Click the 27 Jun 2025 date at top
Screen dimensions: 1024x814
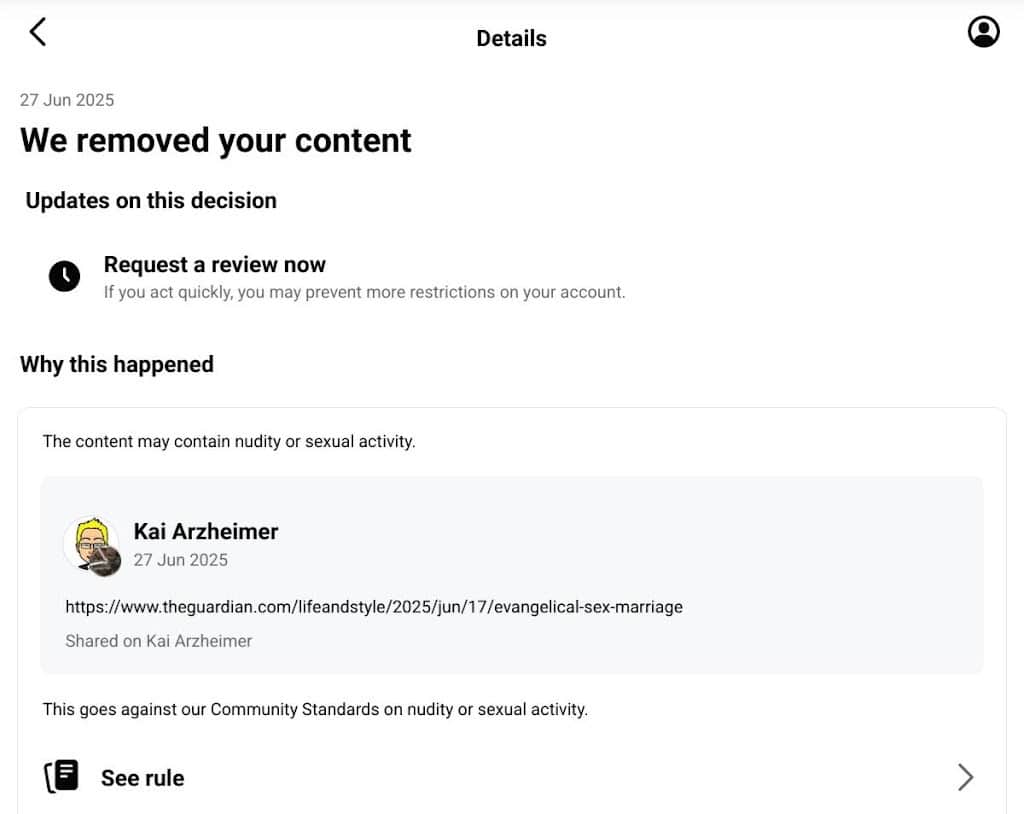coord(67,100)
